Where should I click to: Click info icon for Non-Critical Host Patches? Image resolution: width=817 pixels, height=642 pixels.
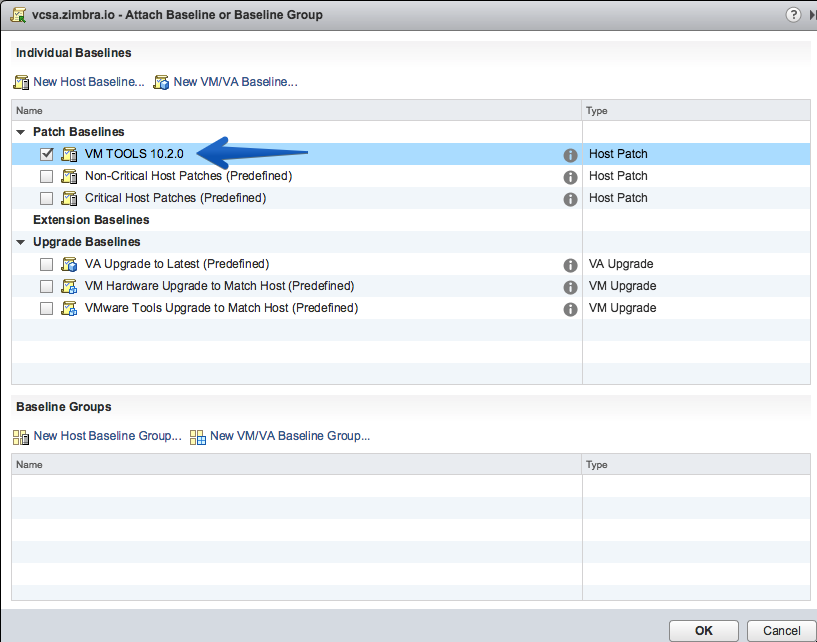570,177
